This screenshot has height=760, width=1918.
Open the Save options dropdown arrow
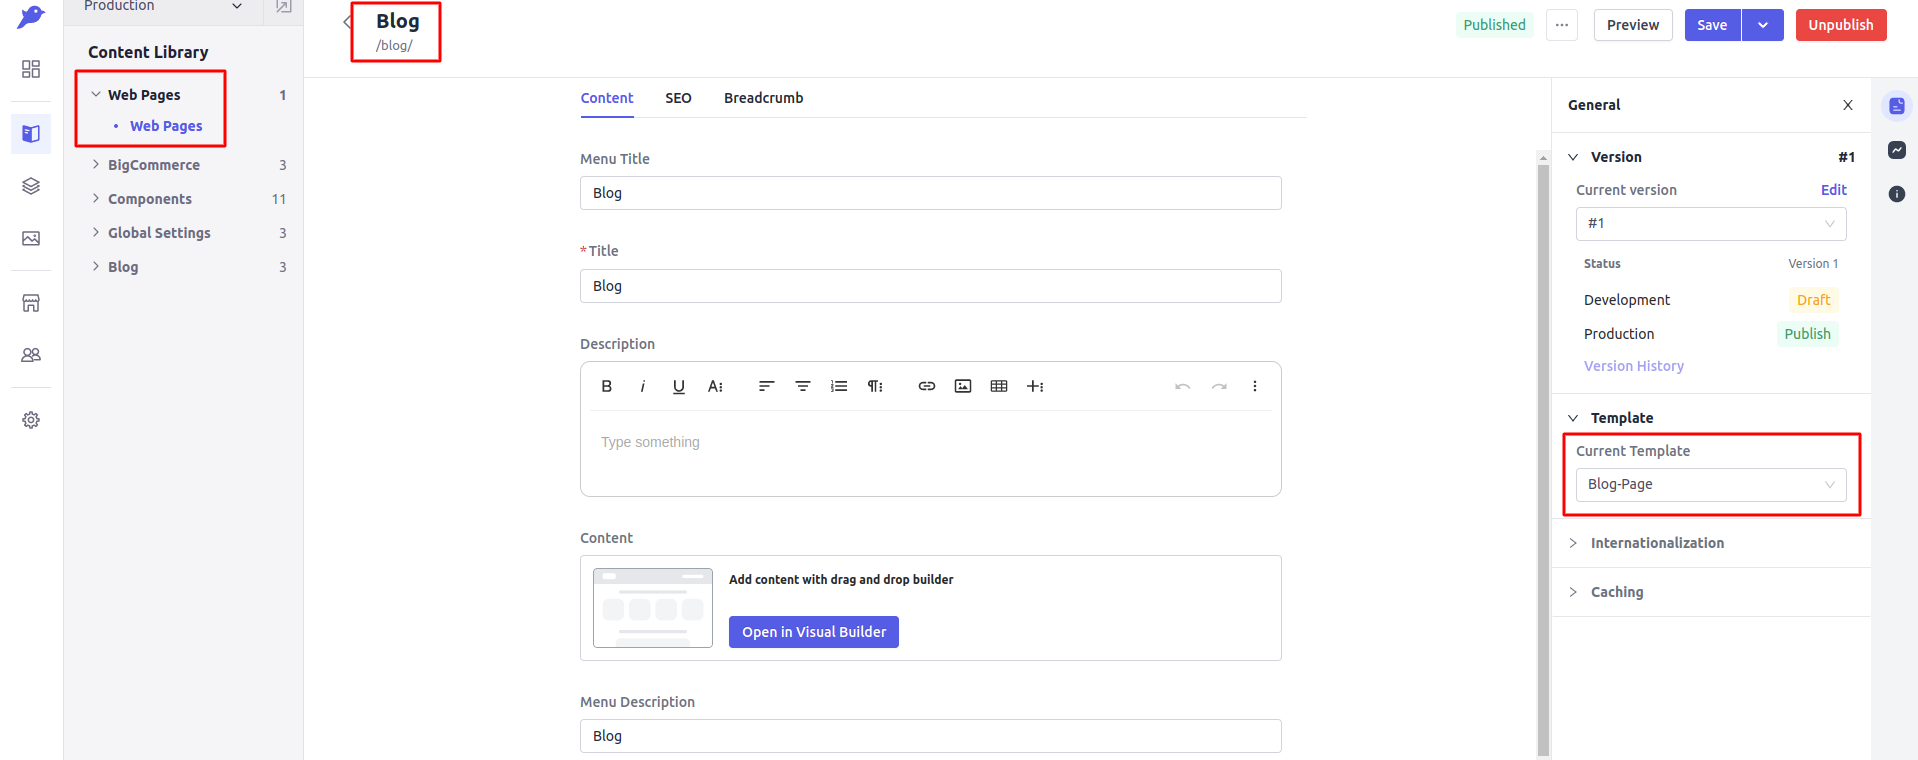pos(1763,25)
